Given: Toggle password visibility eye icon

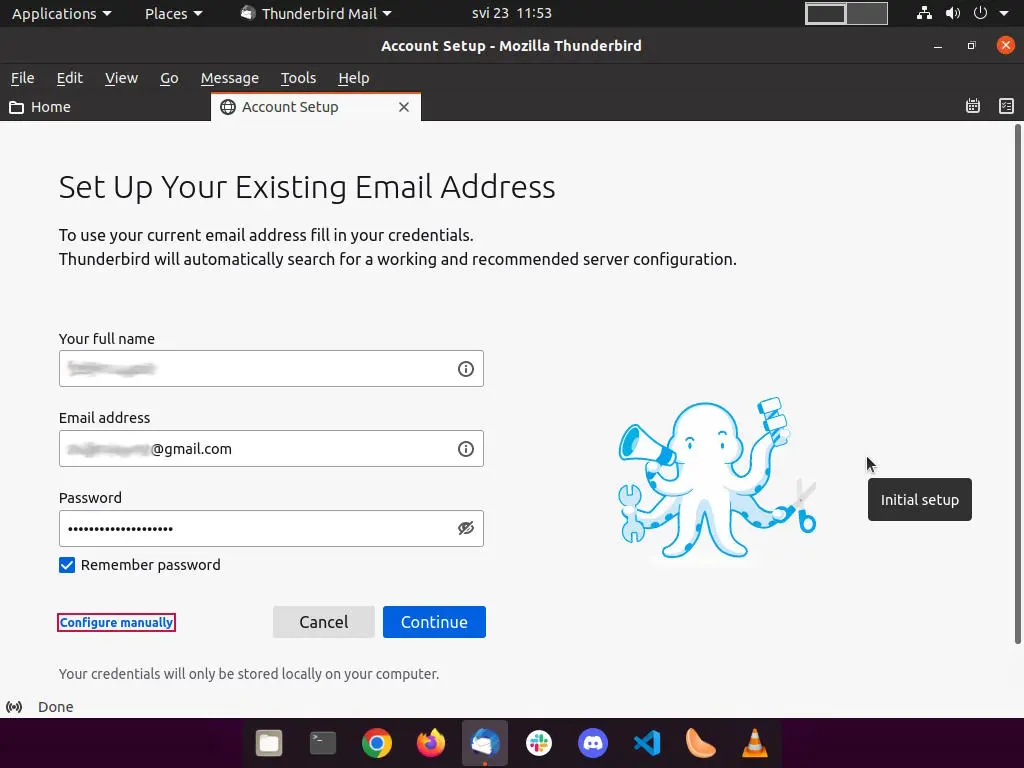Looking at the screenshot, I should pos(465,529).
